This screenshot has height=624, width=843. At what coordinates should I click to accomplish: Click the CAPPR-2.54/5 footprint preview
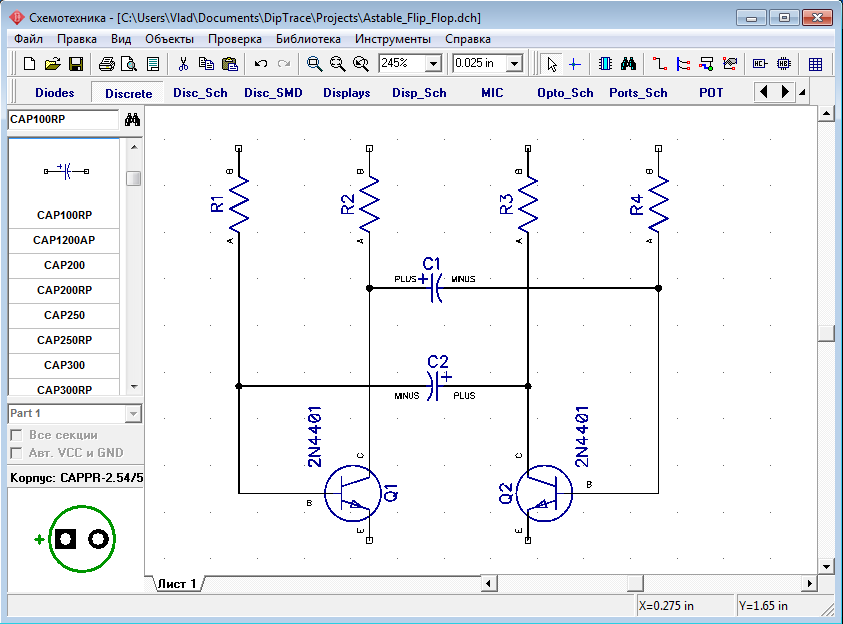click(76, 539)
